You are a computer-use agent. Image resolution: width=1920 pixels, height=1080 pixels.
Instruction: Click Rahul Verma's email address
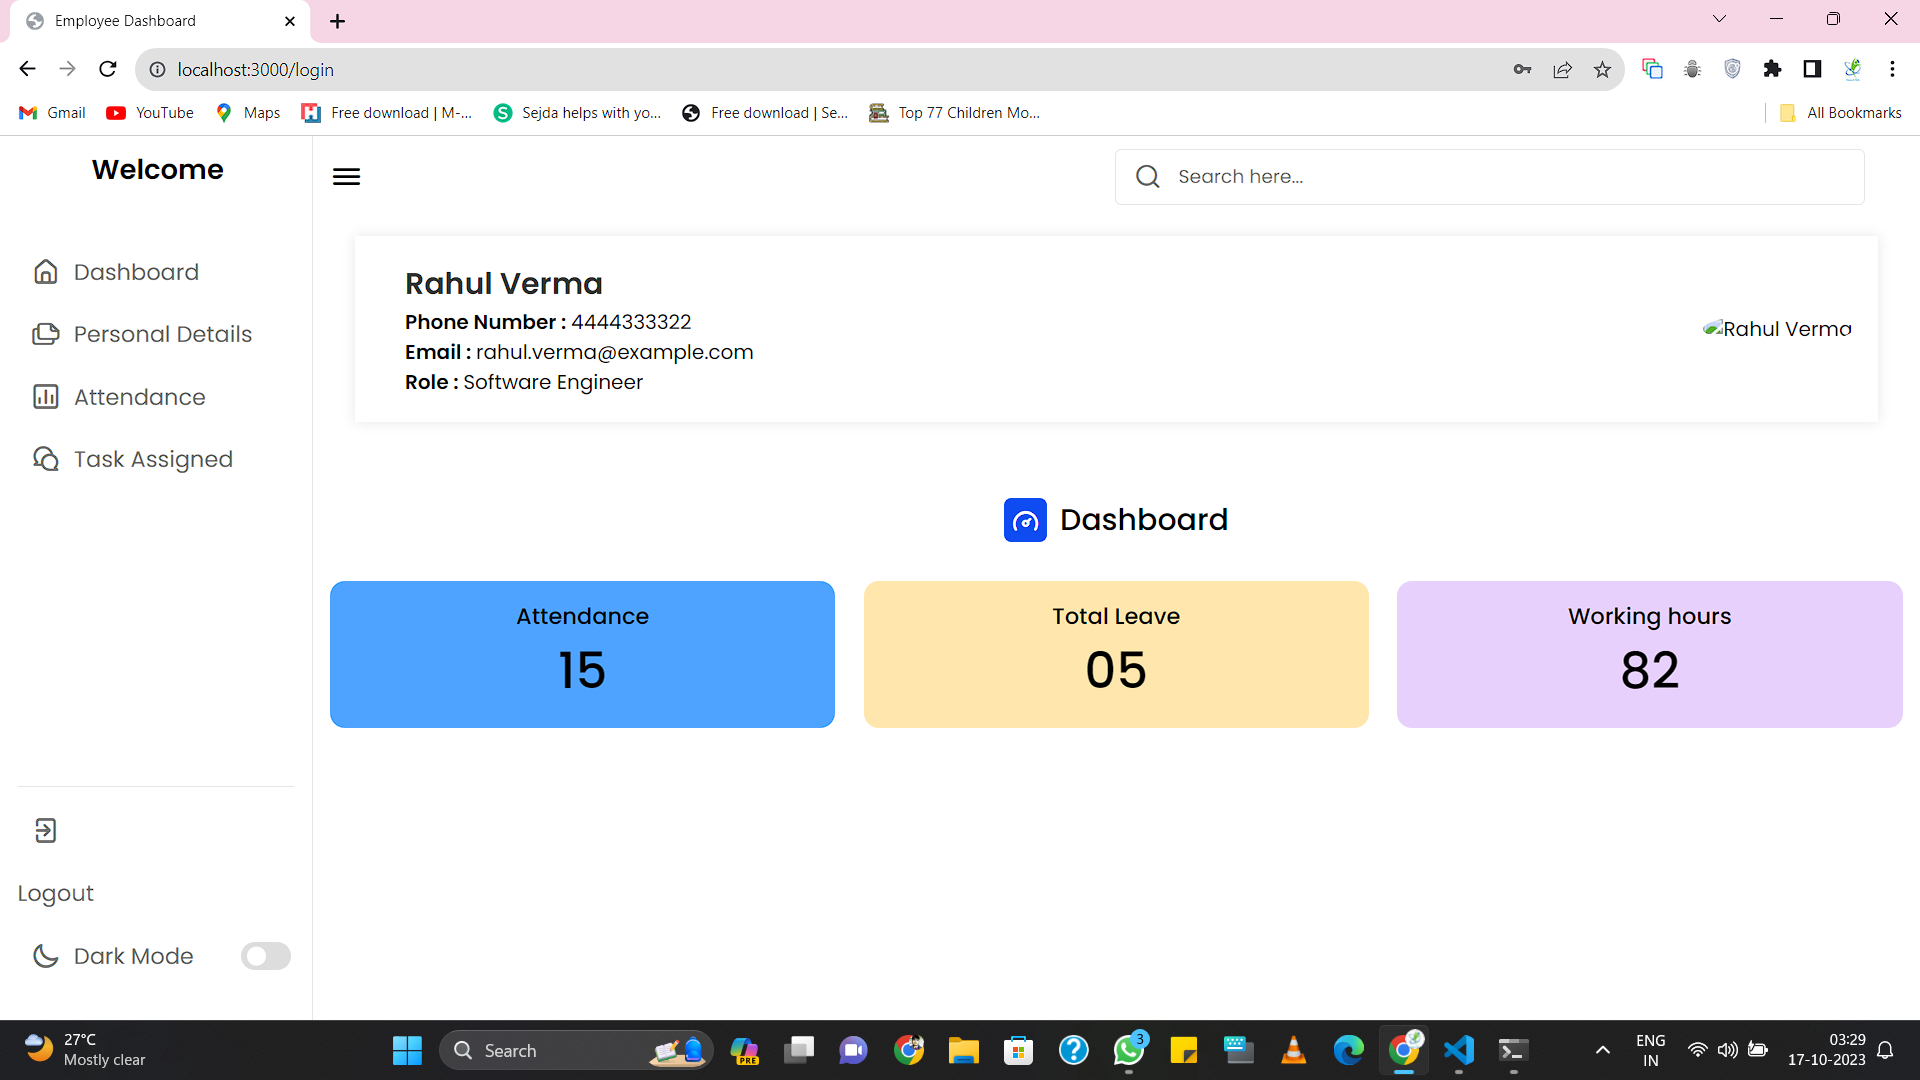615,352
